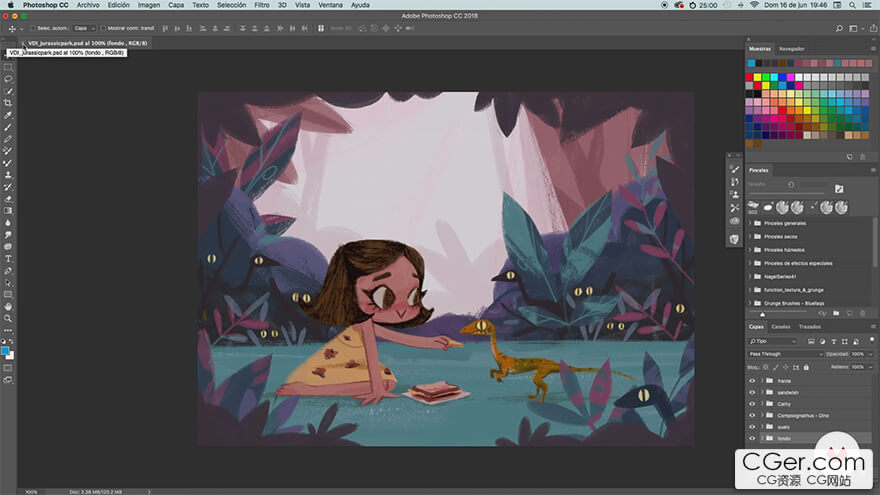Open the Pass Through blend mode dropdown
This screenshot has width=880, height=495.
coord(785,354)
